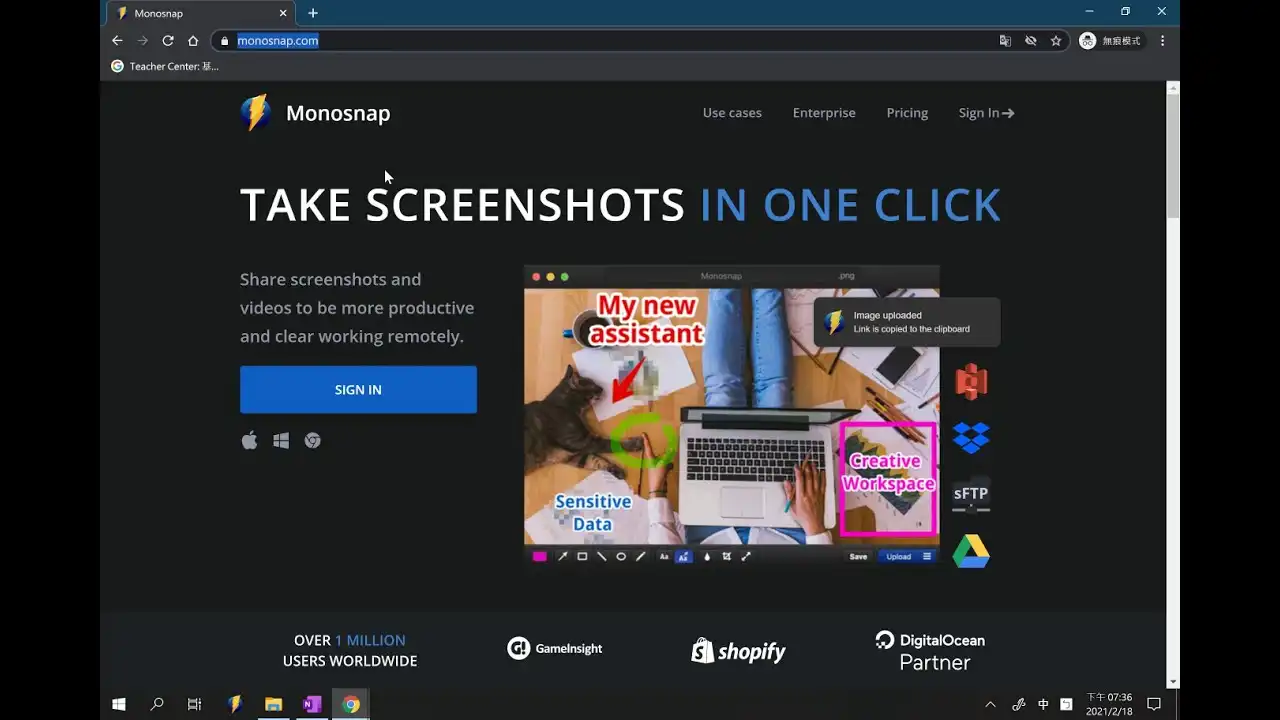Open the Enterprise navigation link
Image resolution: width=1280 pixels, height=720 pixels.
[824, 113]
